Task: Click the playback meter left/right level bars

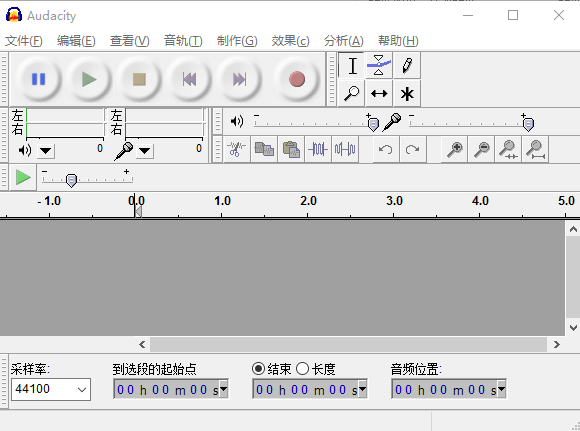Action: click(x=65, y=123)
